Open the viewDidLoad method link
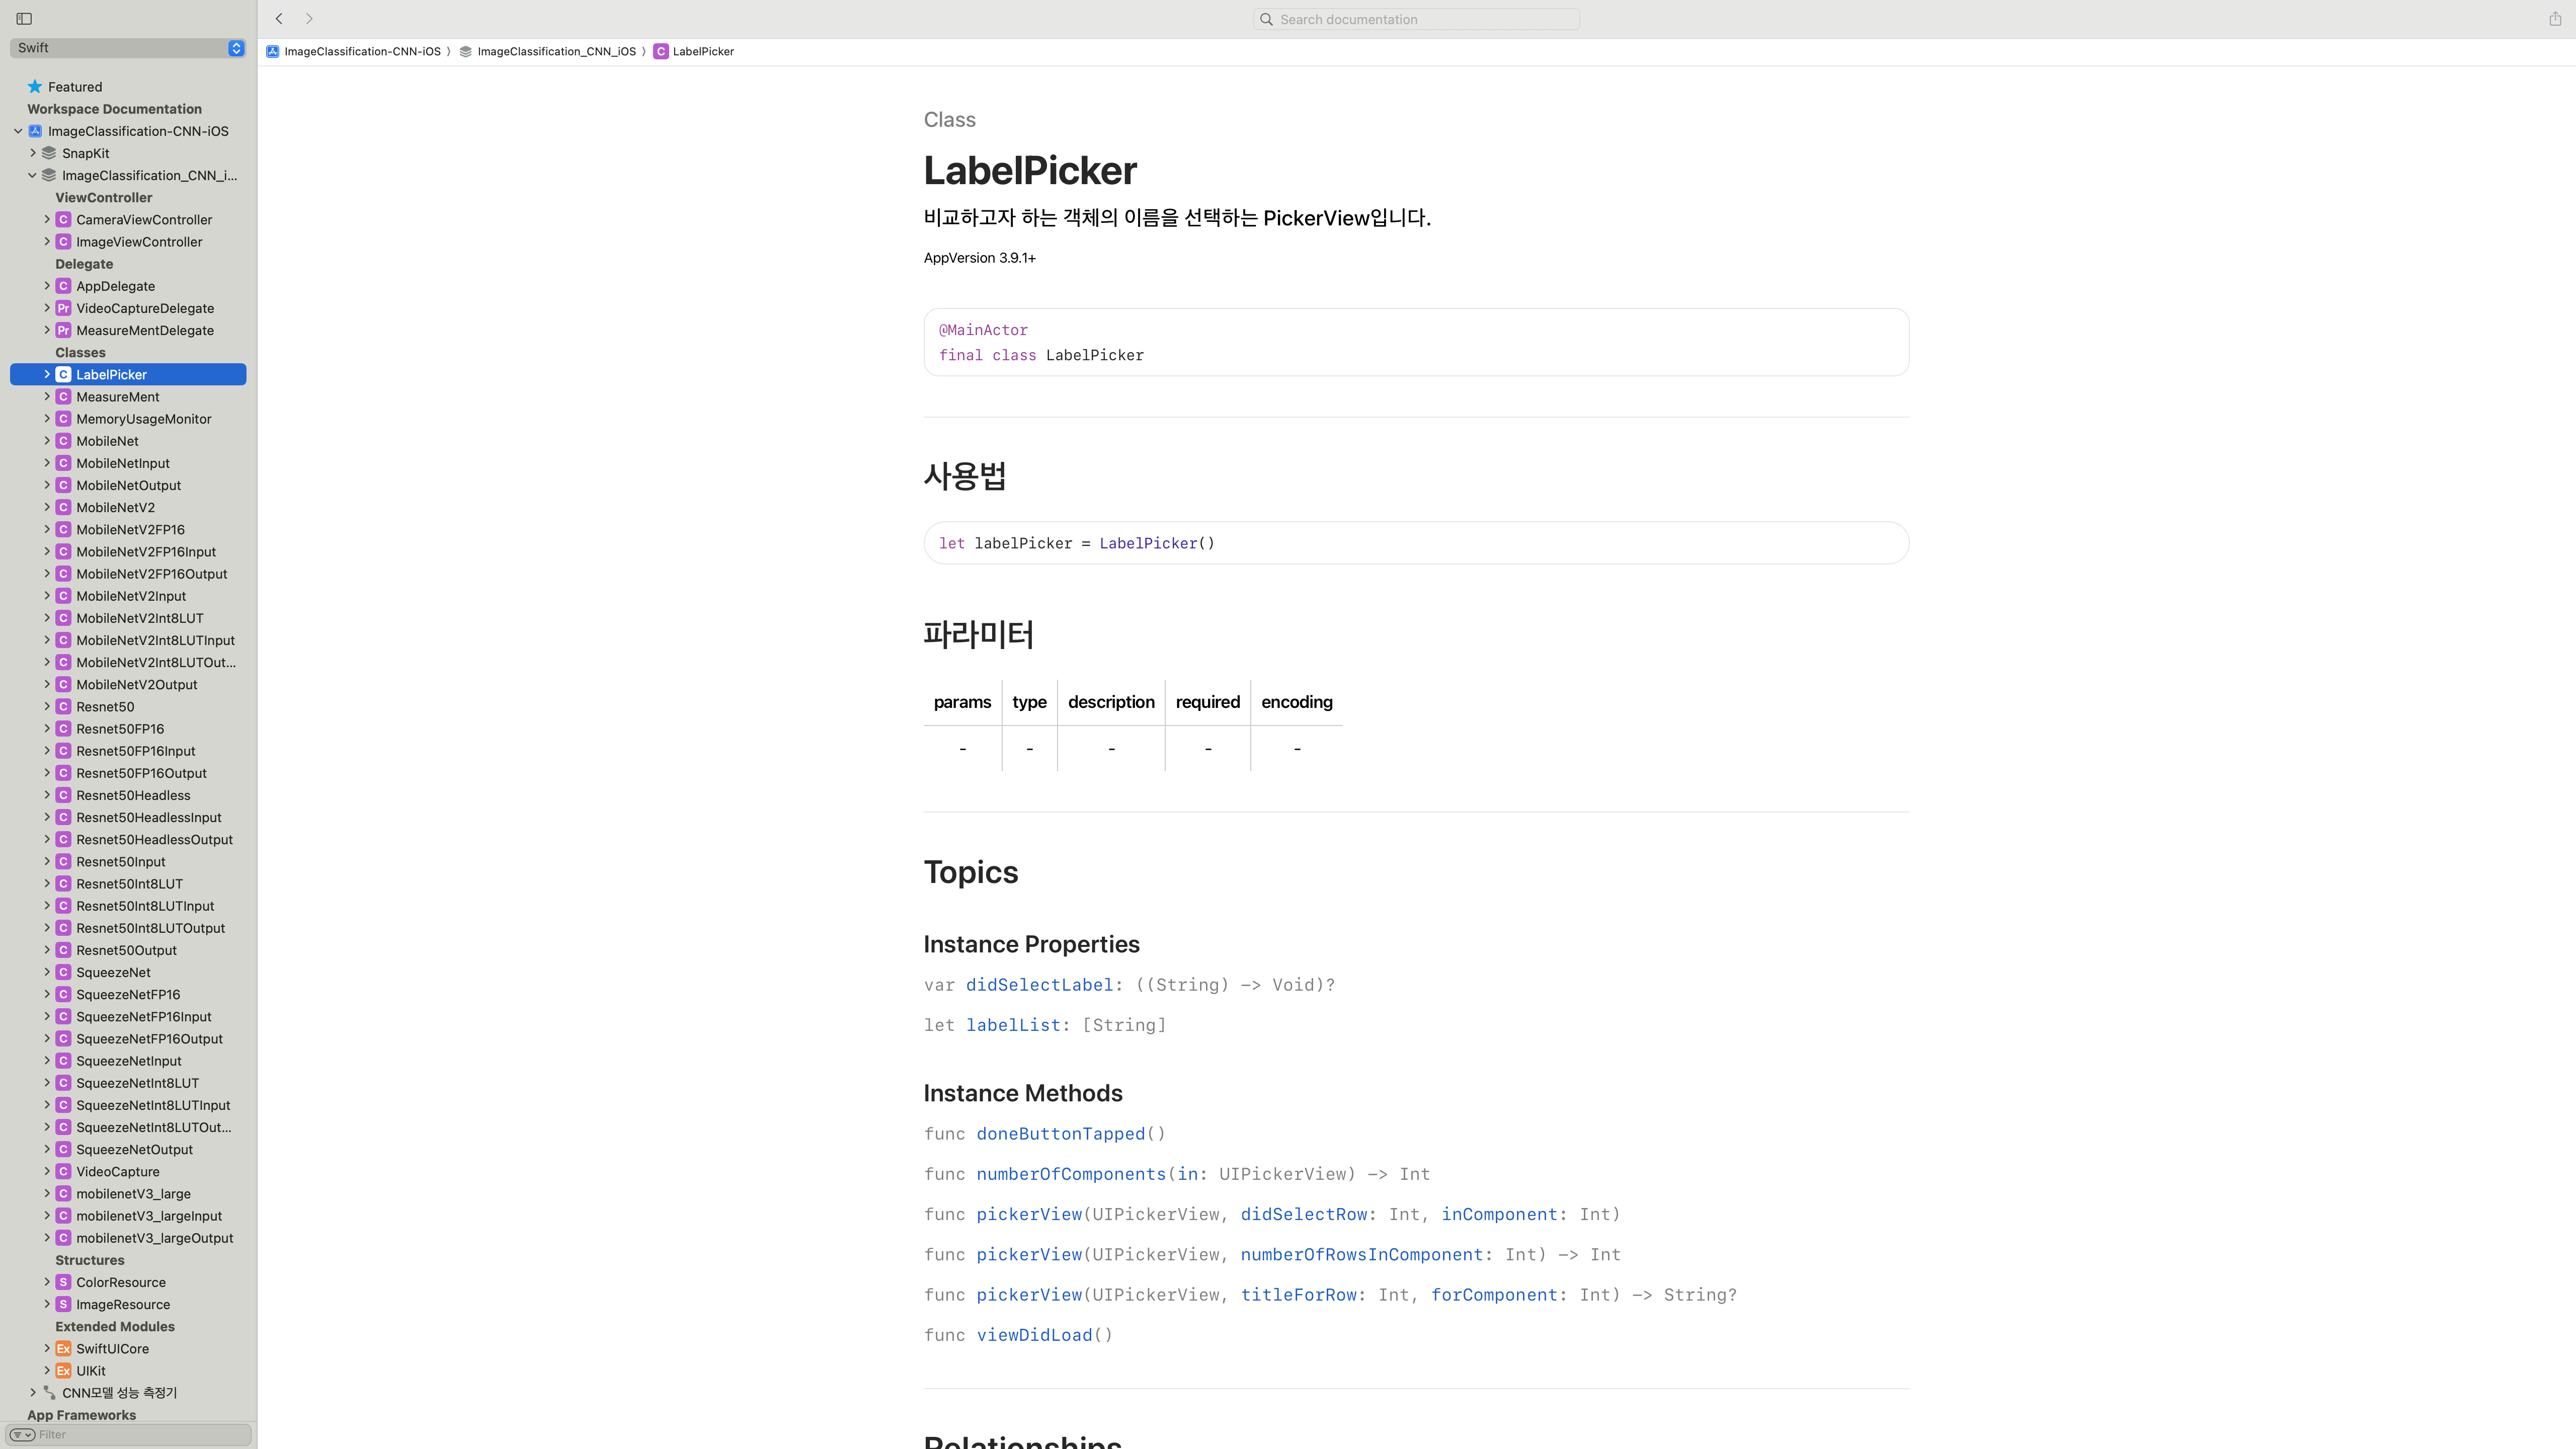Screen dimensions: 2576x1449 coord(1034,1335)
